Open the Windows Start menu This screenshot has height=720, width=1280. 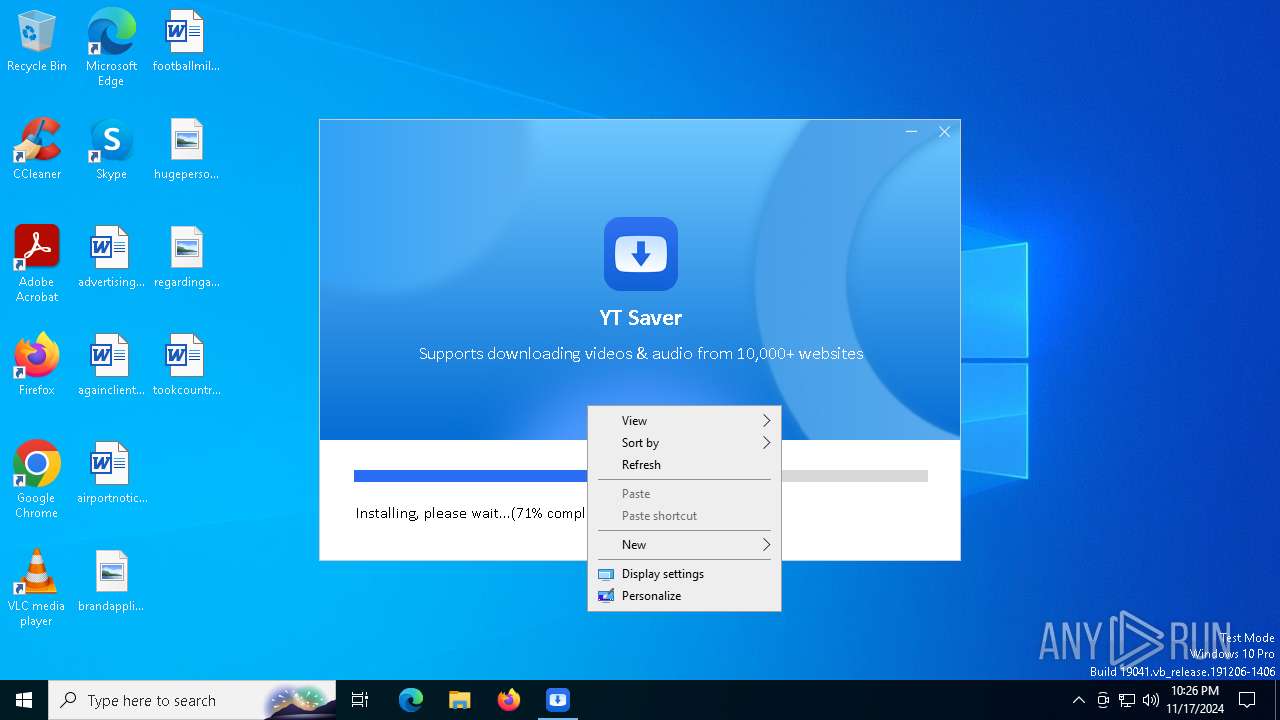click(x=24, y=700)
